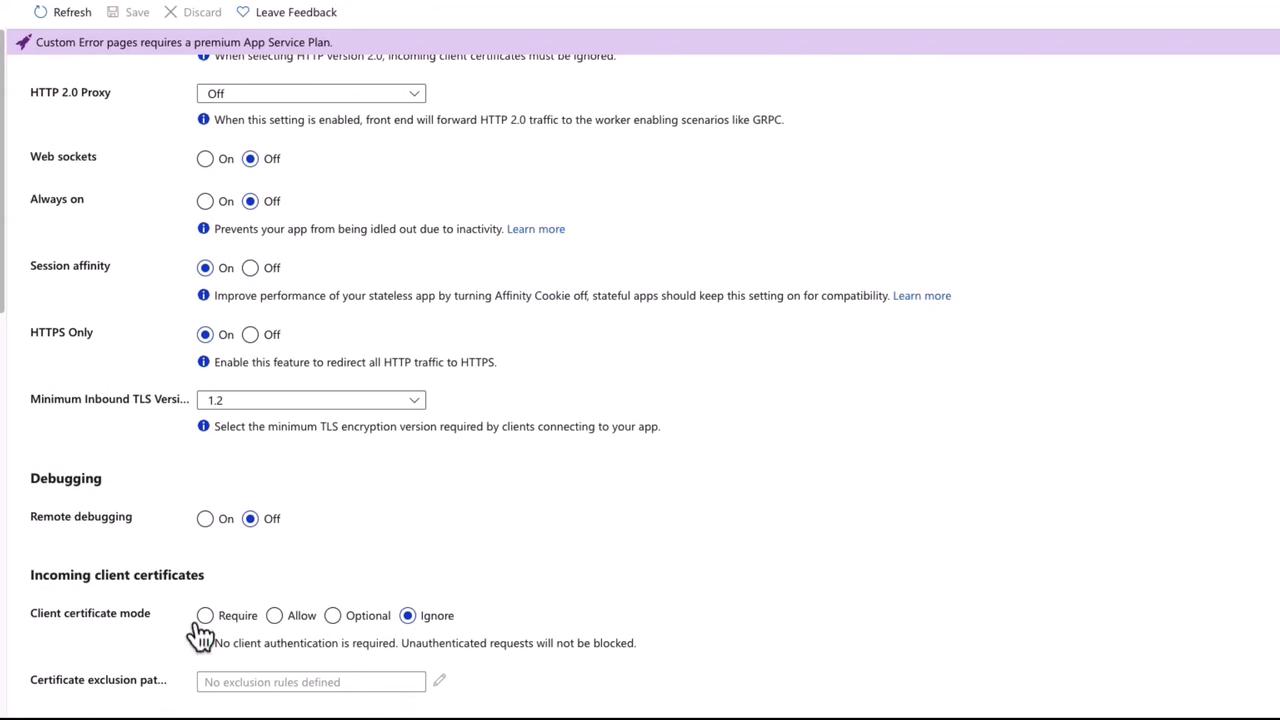
Task: Click the rocket icon in the premium banner
Action: click(23, 42)
